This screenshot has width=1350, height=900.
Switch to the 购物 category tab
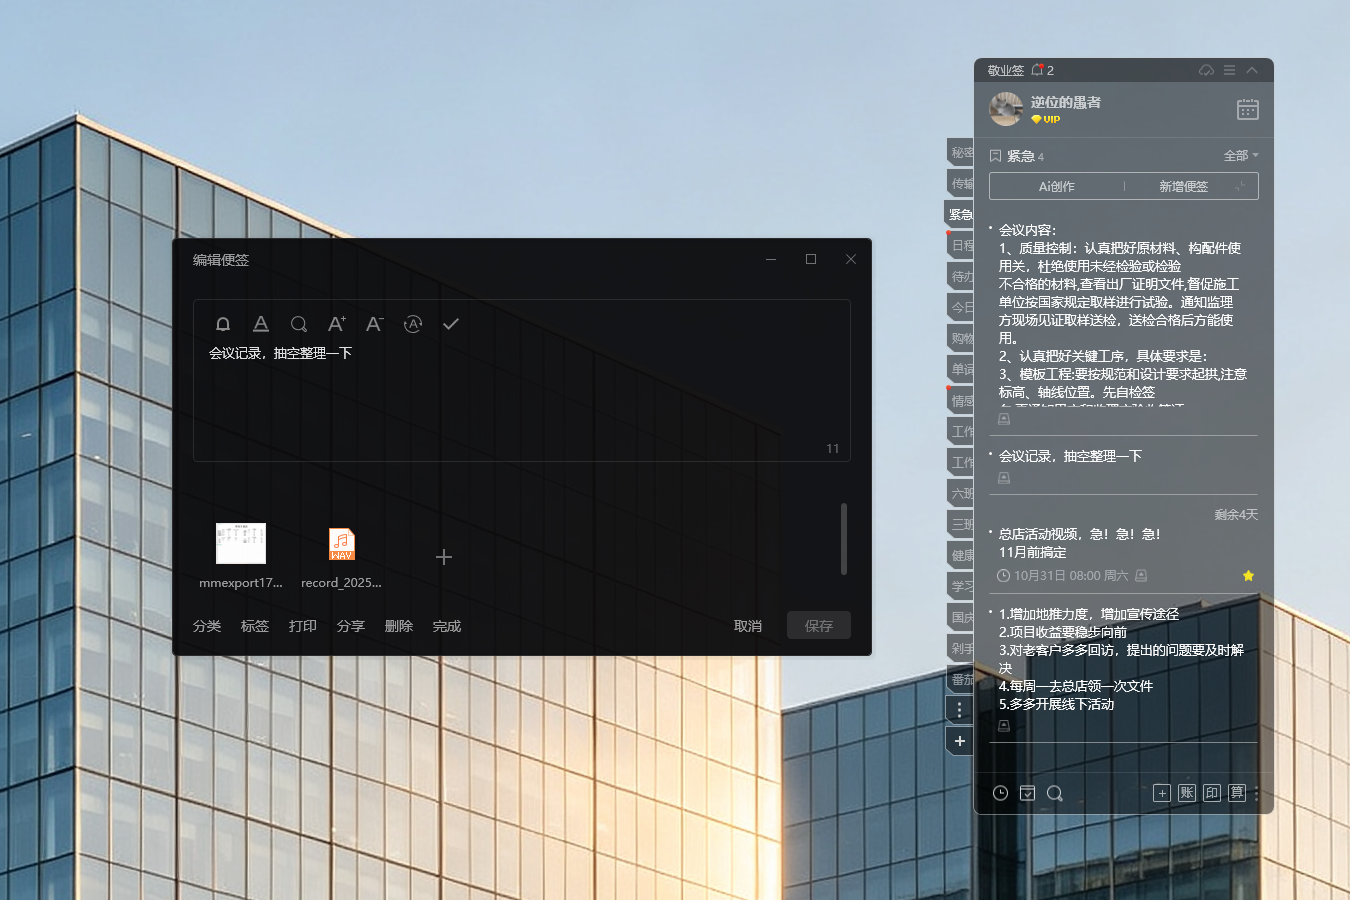(961, 338)
